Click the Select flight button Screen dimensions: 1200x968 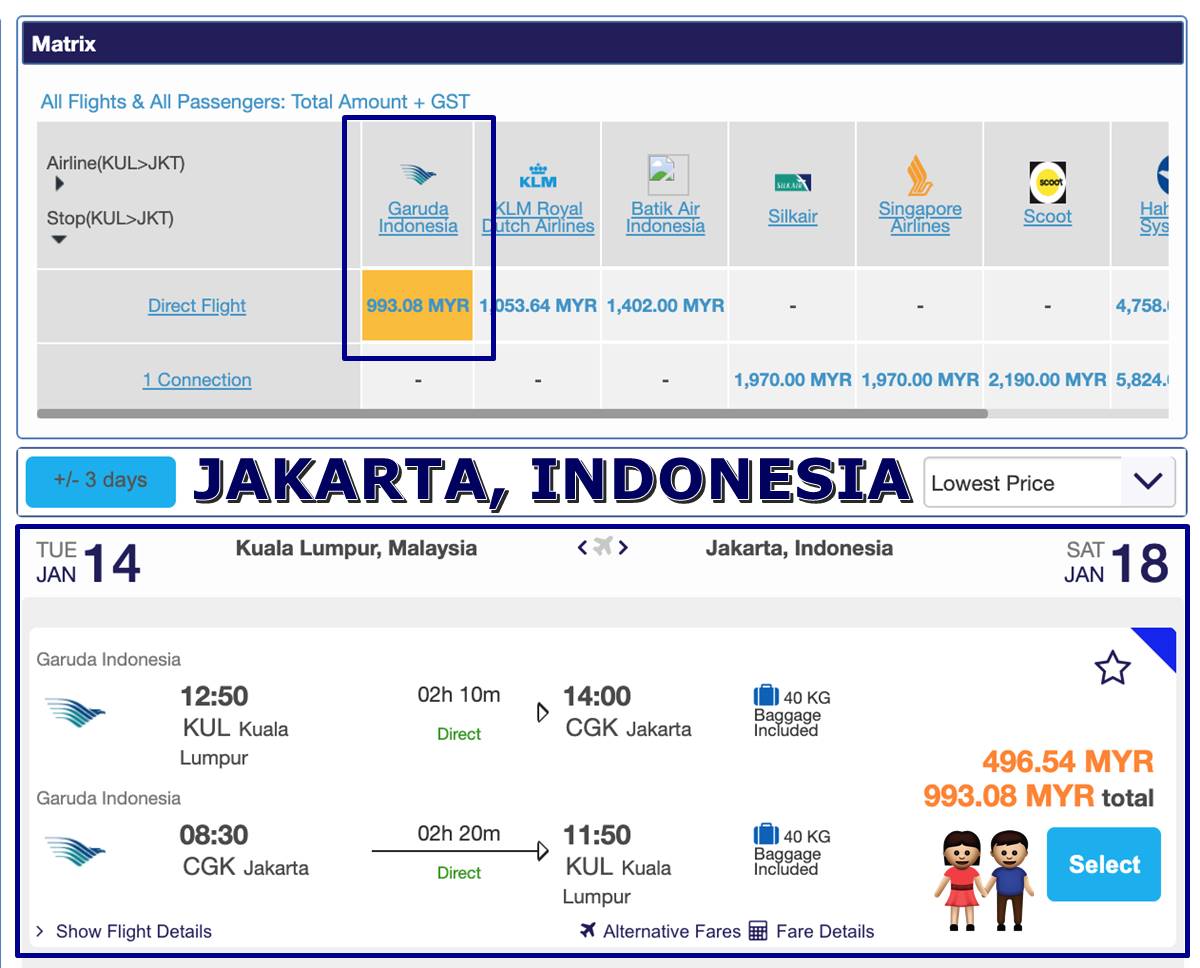point(1104,864)
